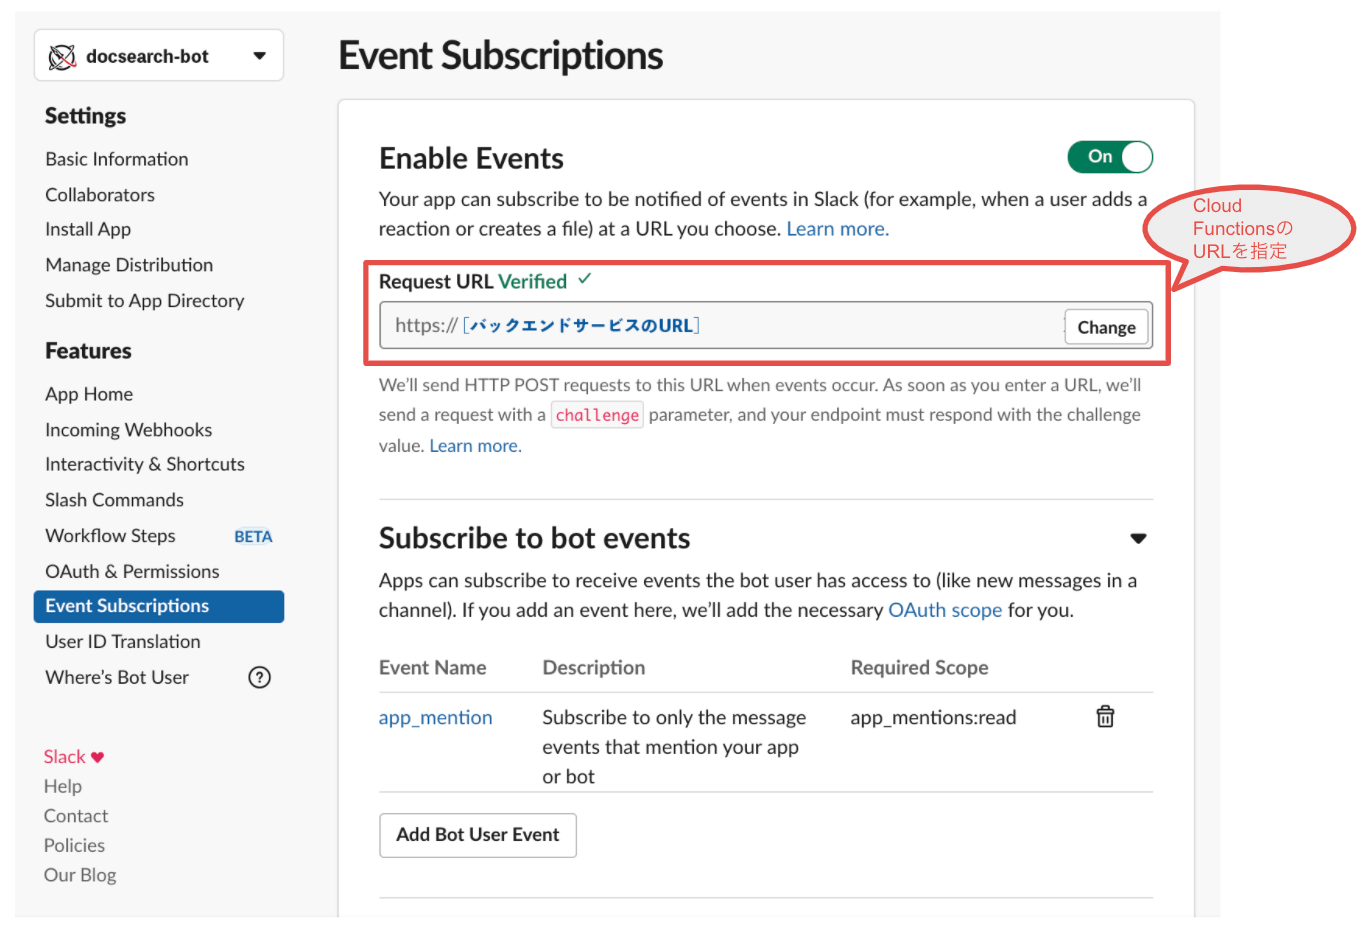Viewport: 1370px width, 934px height.
Task: Select Manage Distribution
Action: pos(129,265)
